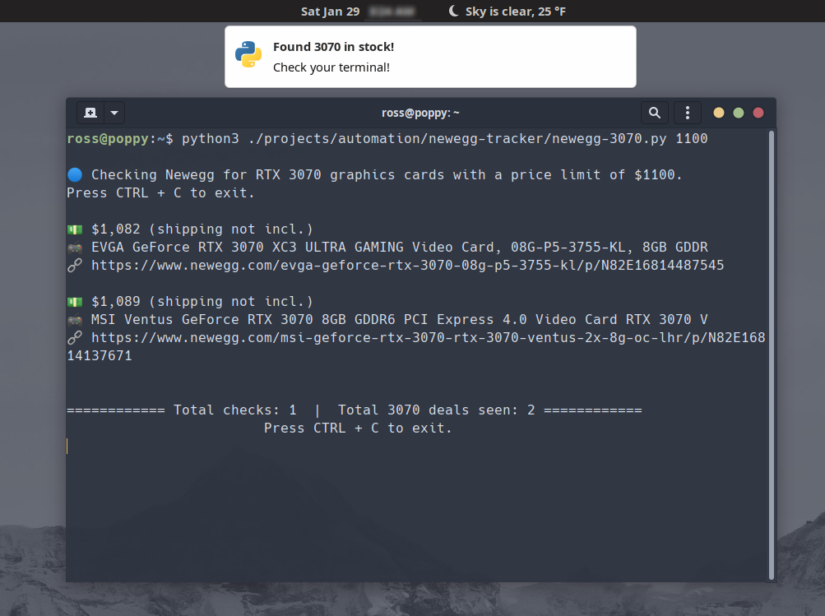Click the chain-link emoji before the MSI URL
Viewport: 825px width, 616px height.
[x=74, y=337]
